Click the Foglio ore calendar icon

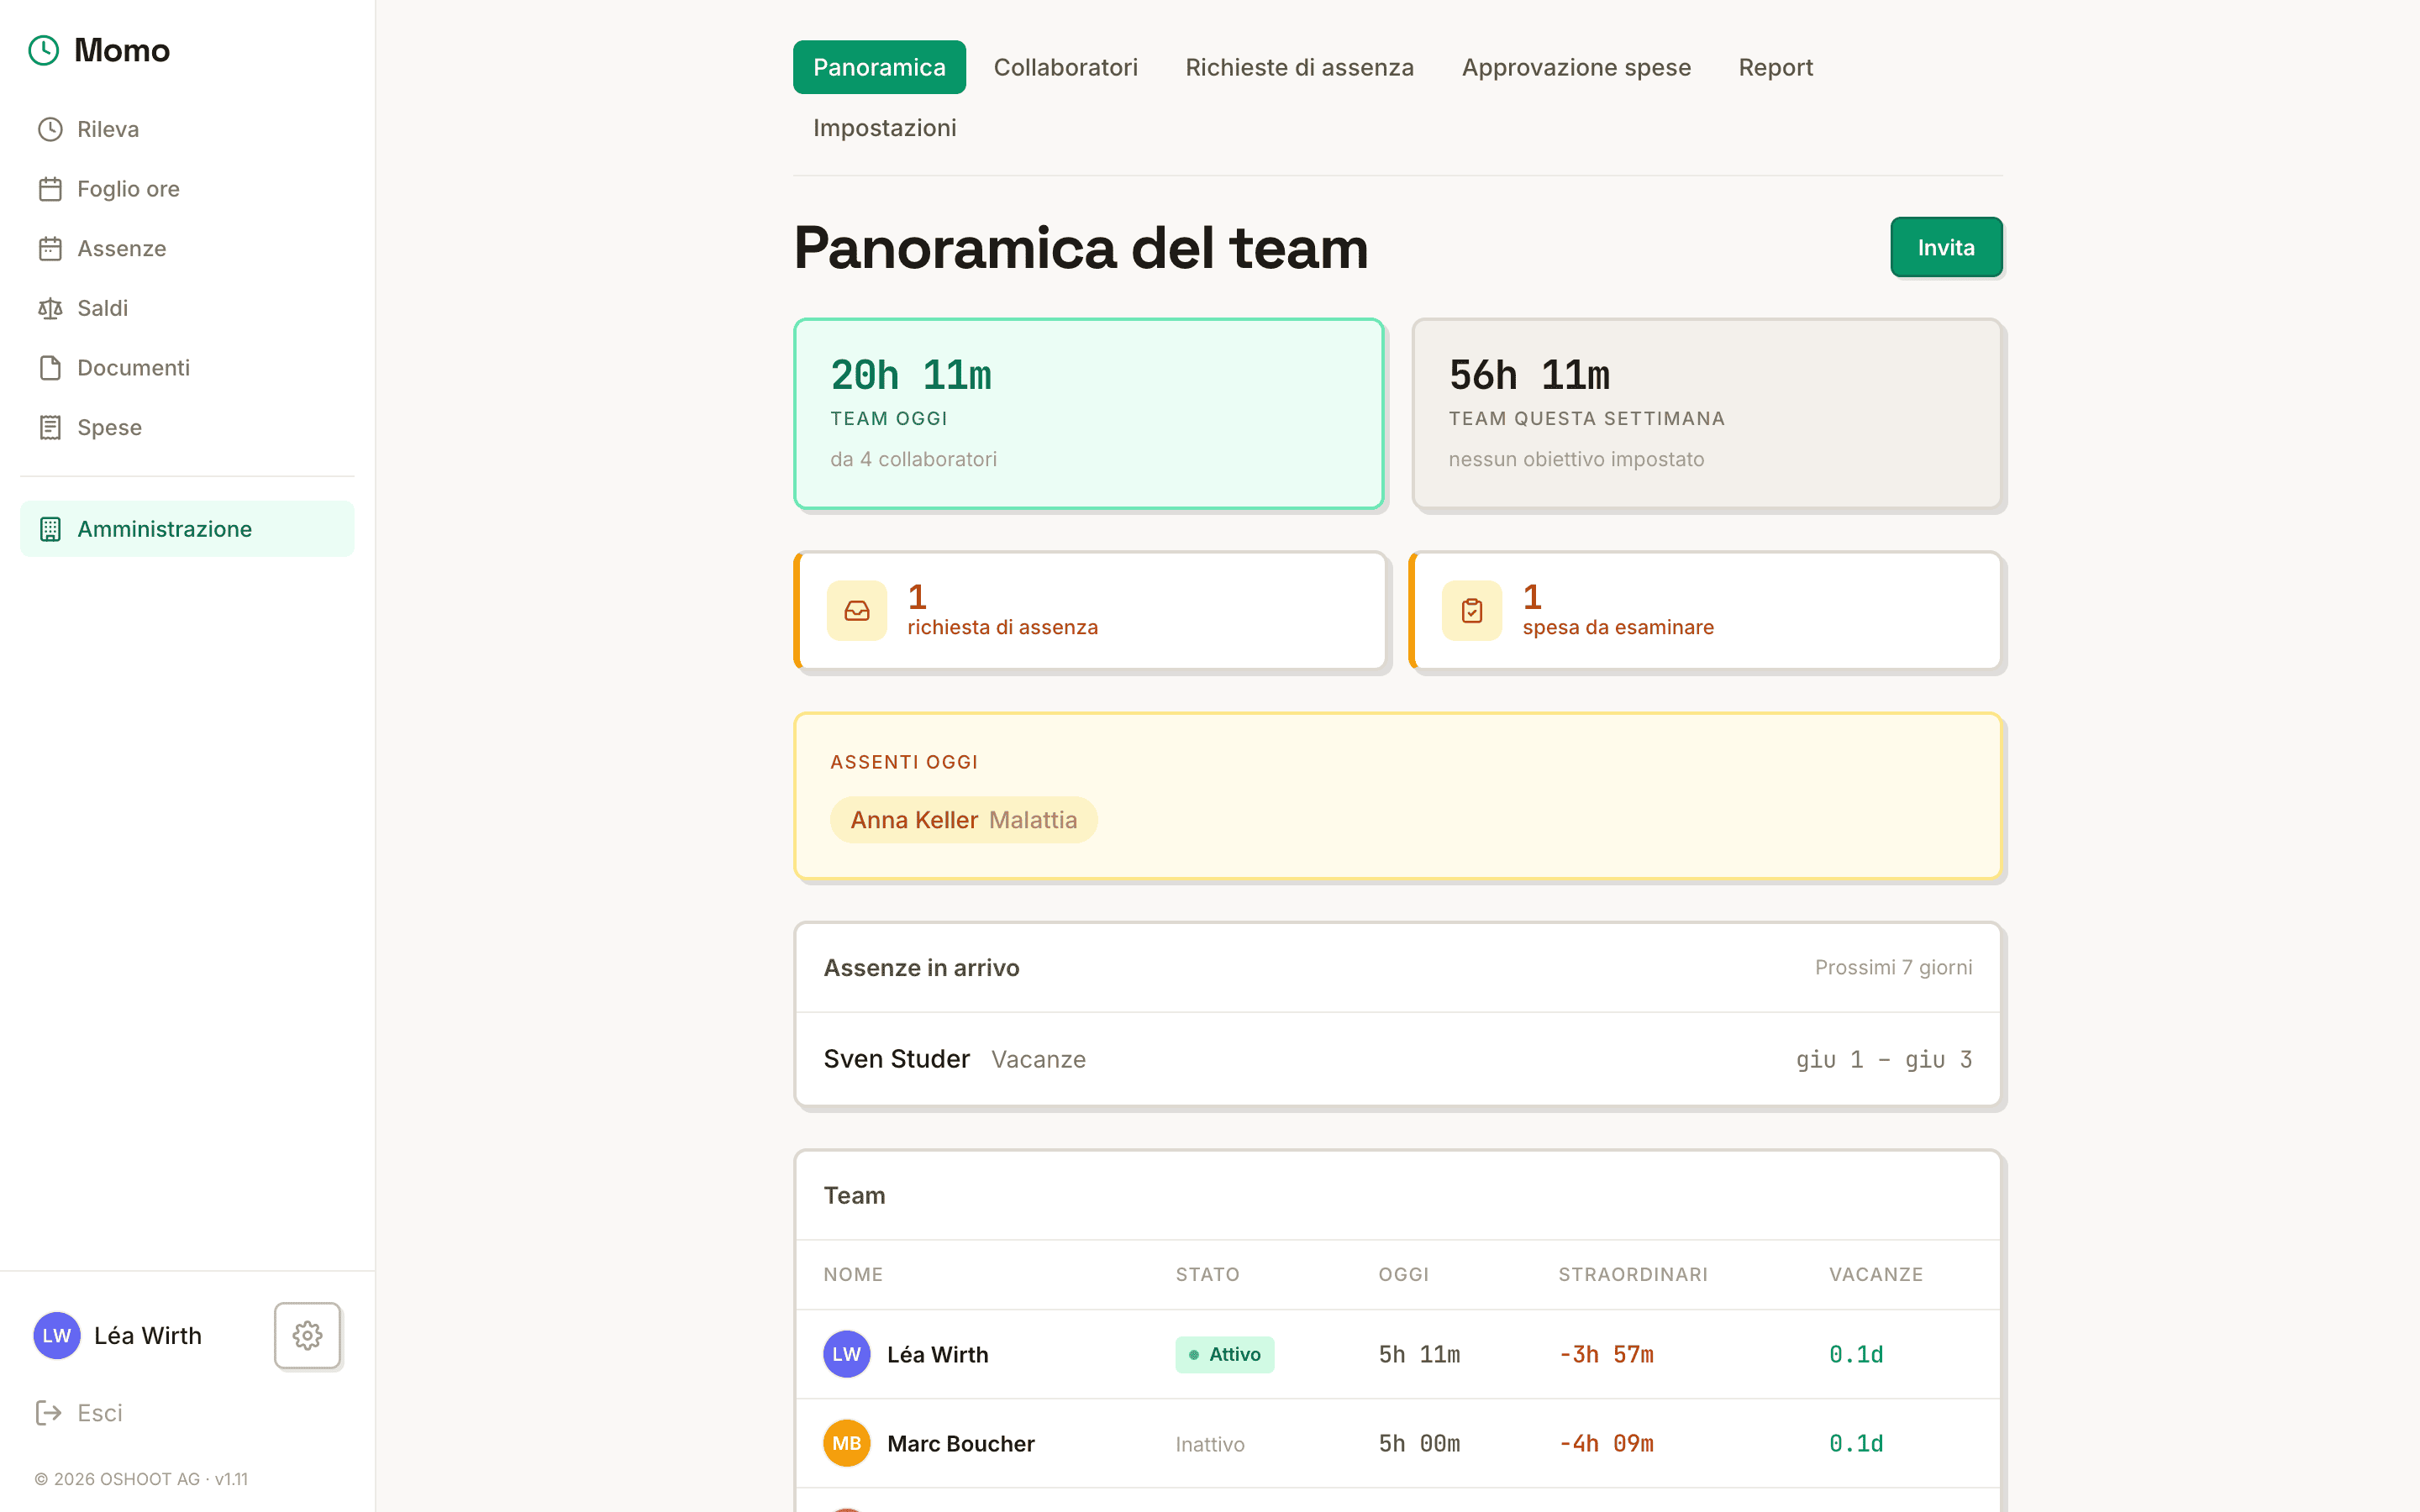[x=50, y=189]
